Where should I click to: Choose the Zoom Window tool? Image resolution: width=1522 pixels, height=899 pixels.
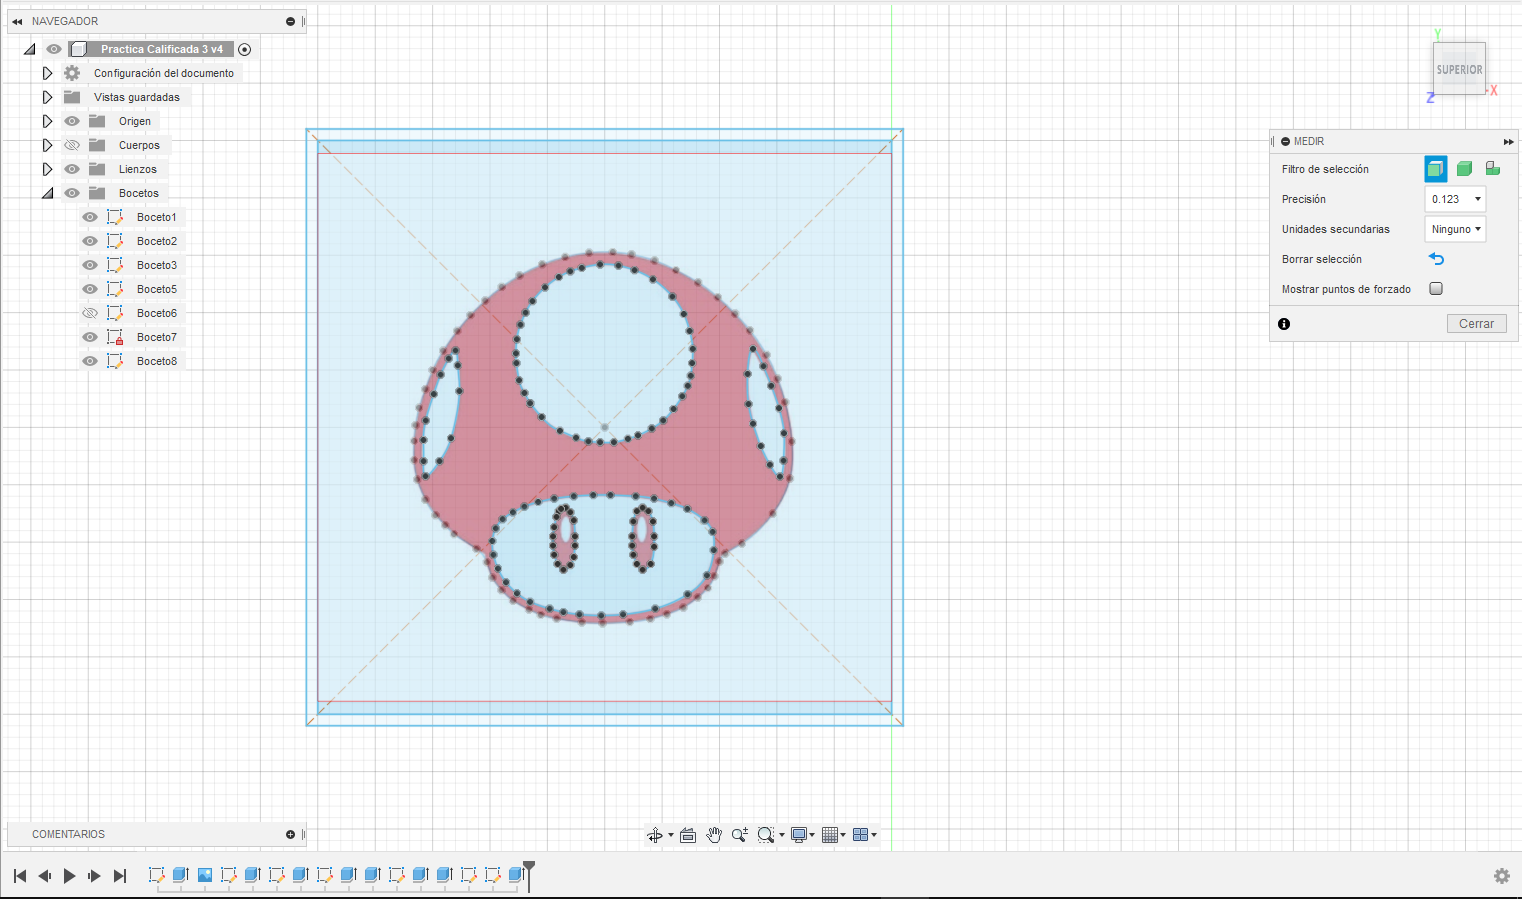(766, 835)
